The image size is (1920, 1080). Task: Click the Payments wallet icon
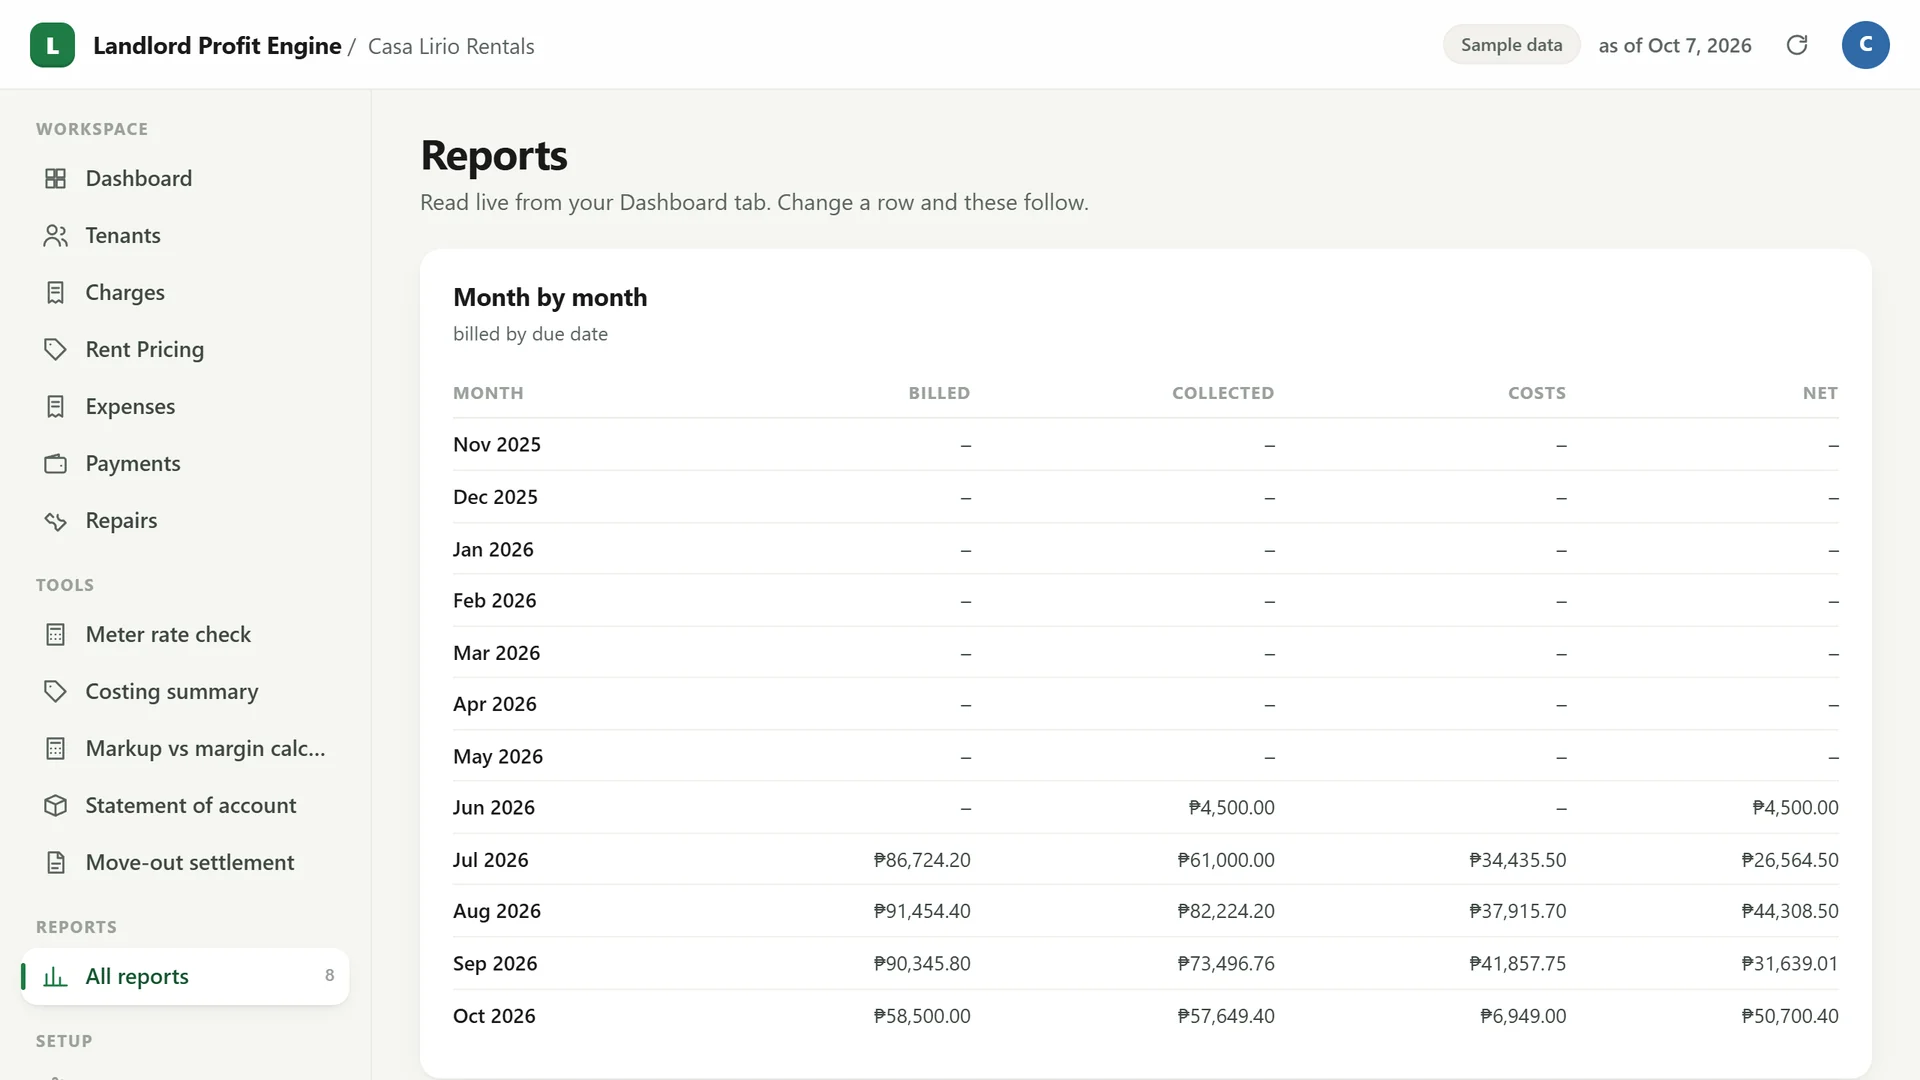tap(56, 463)
